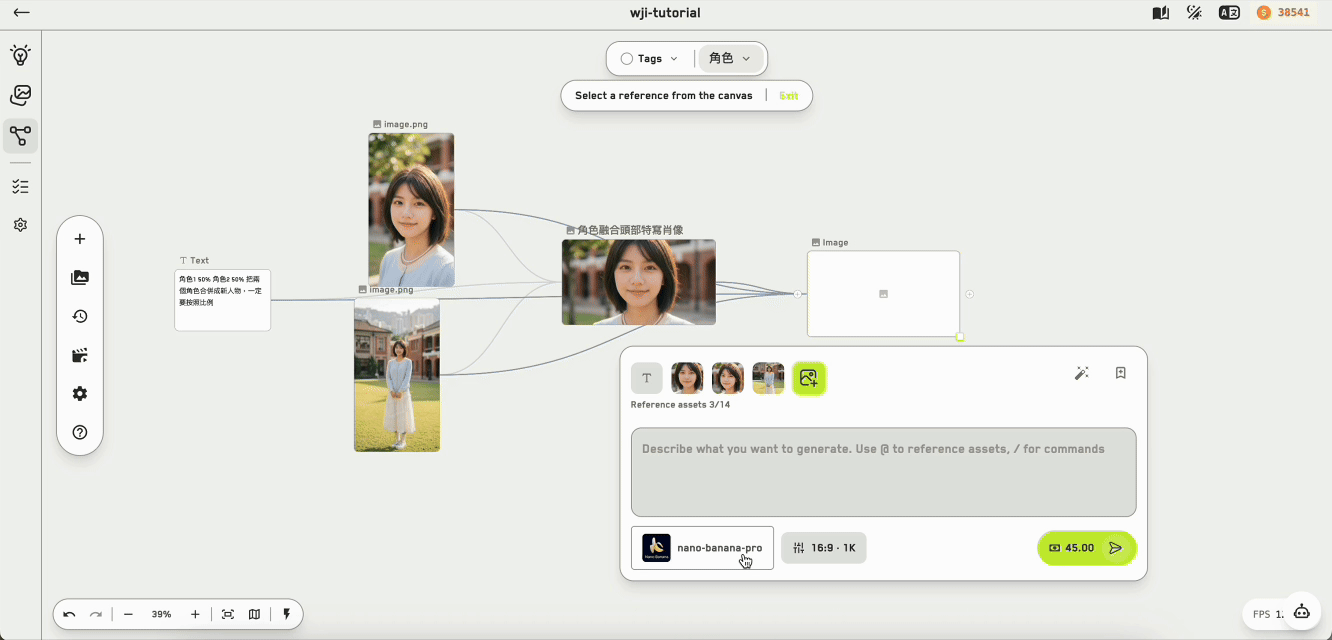Add a reference asset from canvas
This screenshot has width=1332, height=640.
[809, 378]
